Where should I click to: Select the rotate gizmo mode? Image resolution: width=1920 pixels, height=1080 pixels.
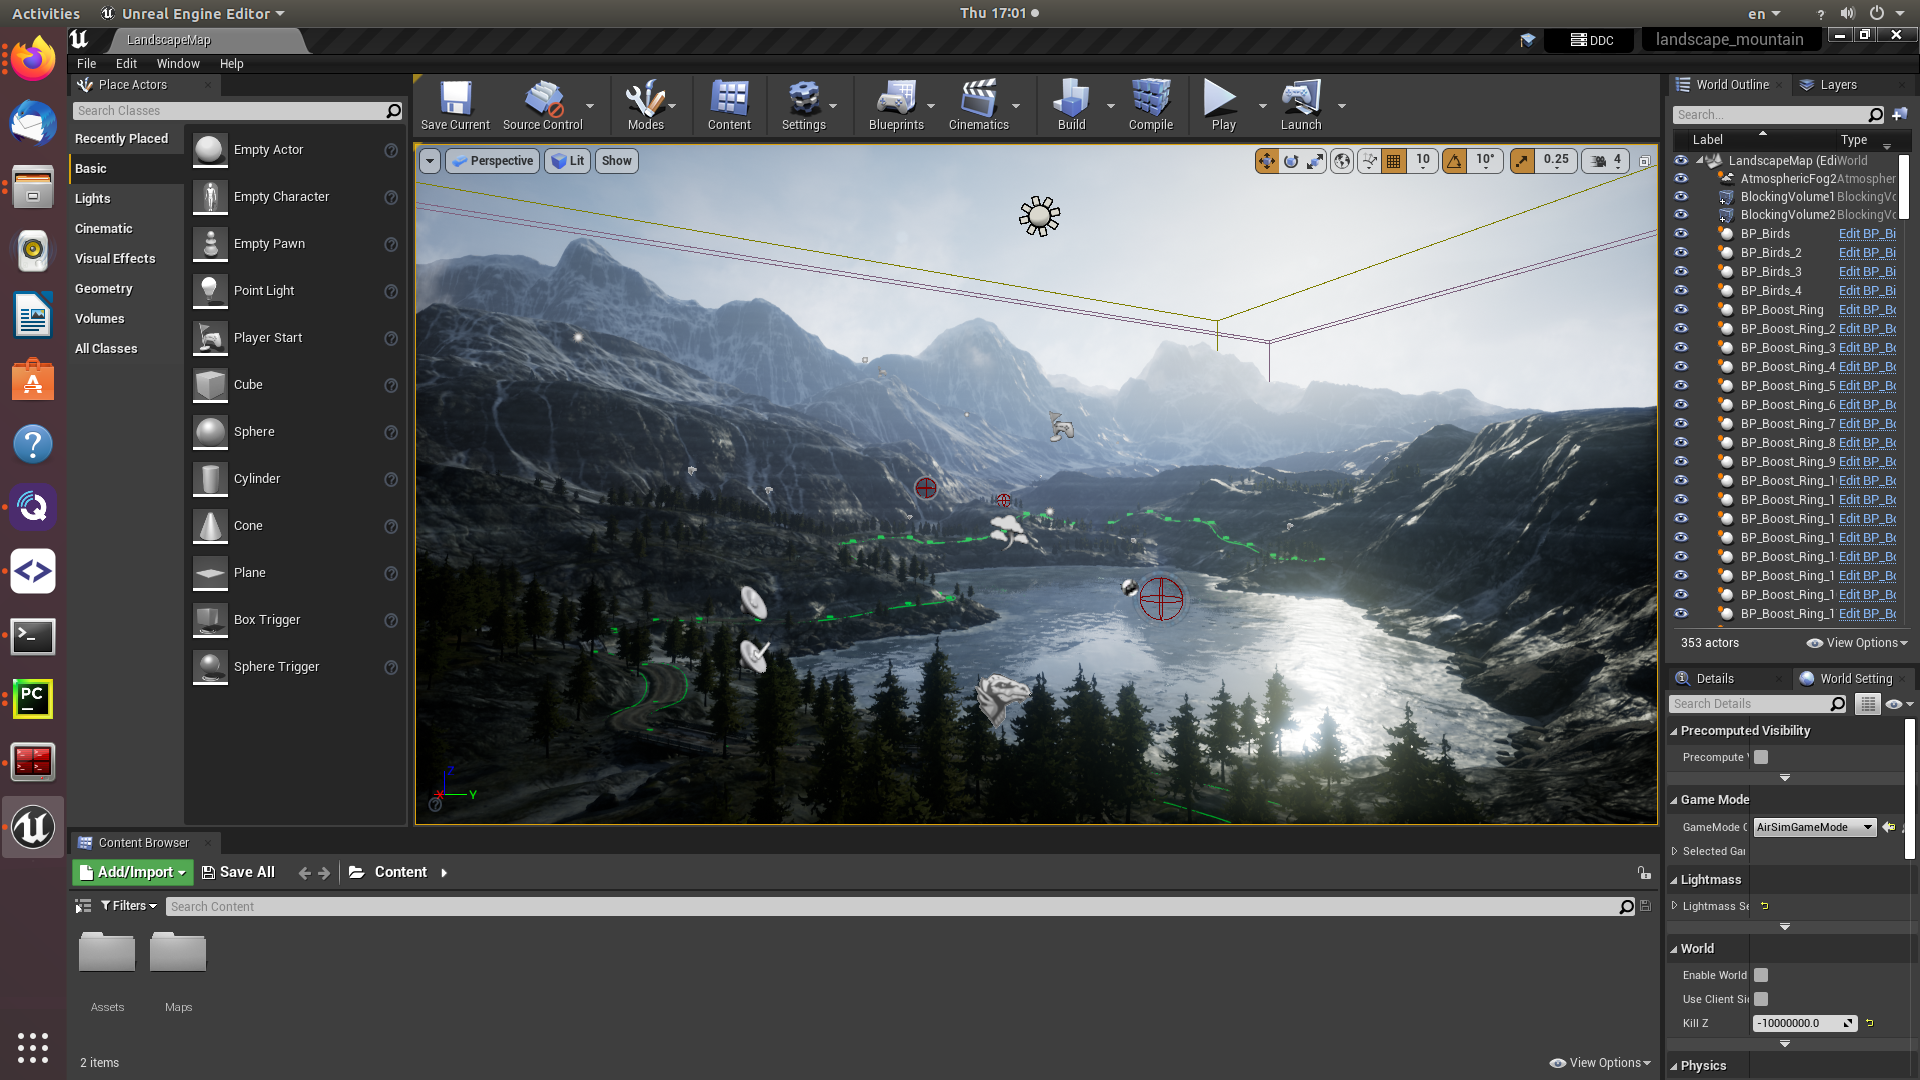pyautogui.click(x=1291, y=161)
